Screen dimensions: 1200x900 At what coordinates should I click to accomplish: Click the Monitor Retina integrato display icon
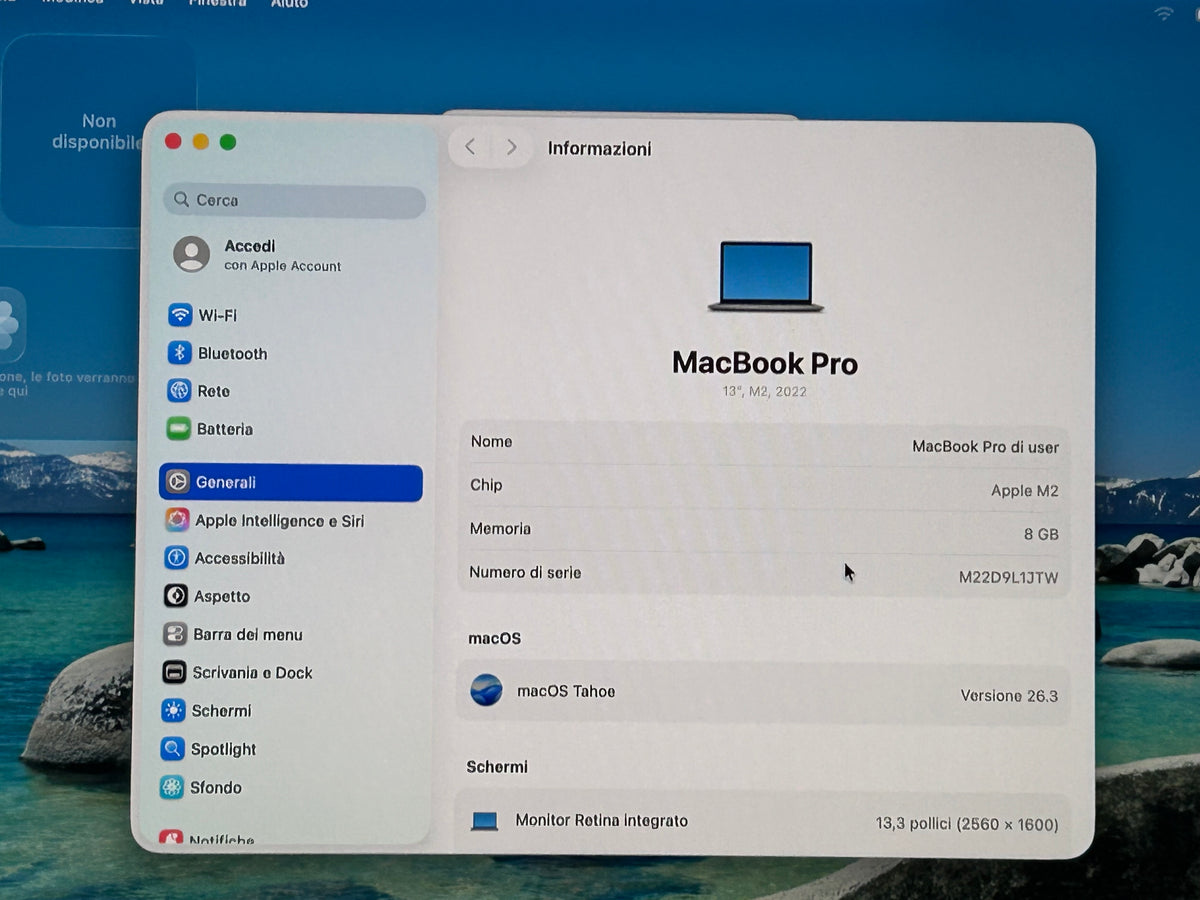coord(485,821)
